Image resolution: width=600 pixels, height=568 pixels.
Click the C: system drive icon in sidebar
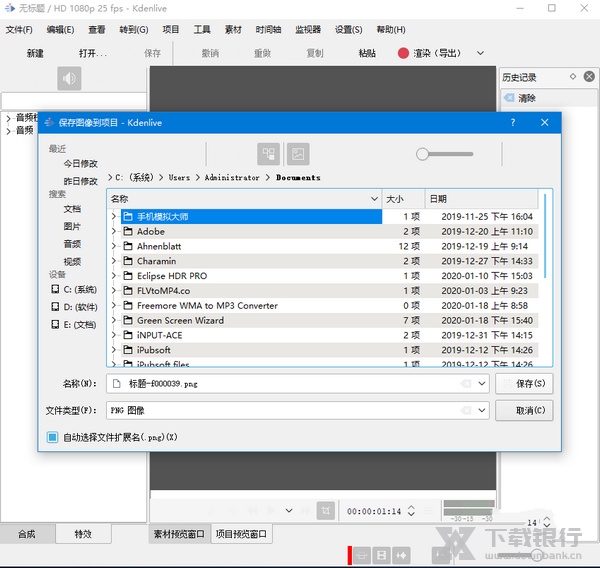click(55, 289)
